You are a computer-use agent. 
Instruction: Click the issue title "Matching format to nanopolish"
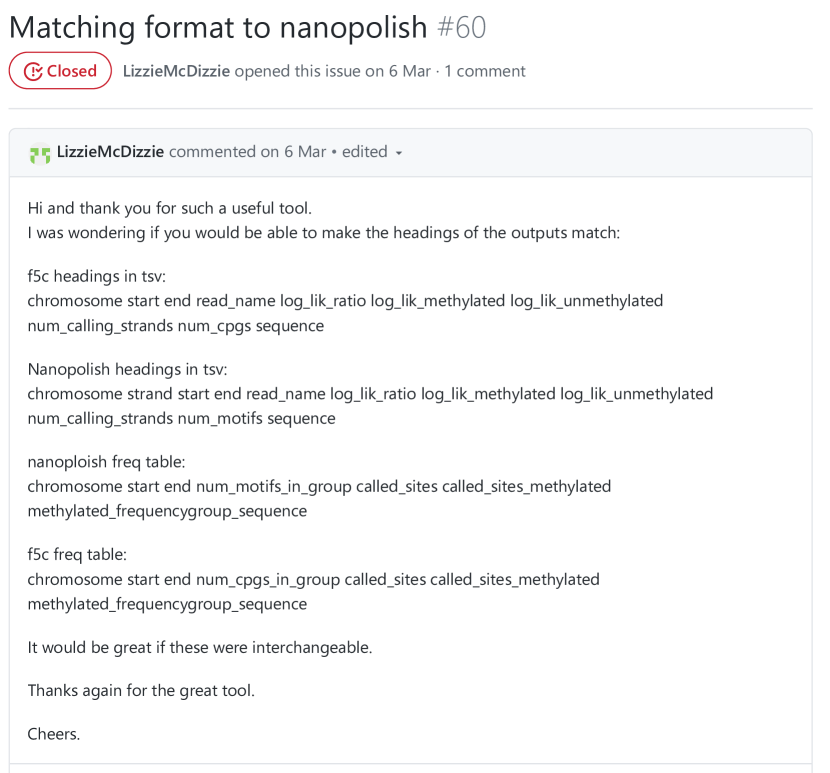(218, 27)
